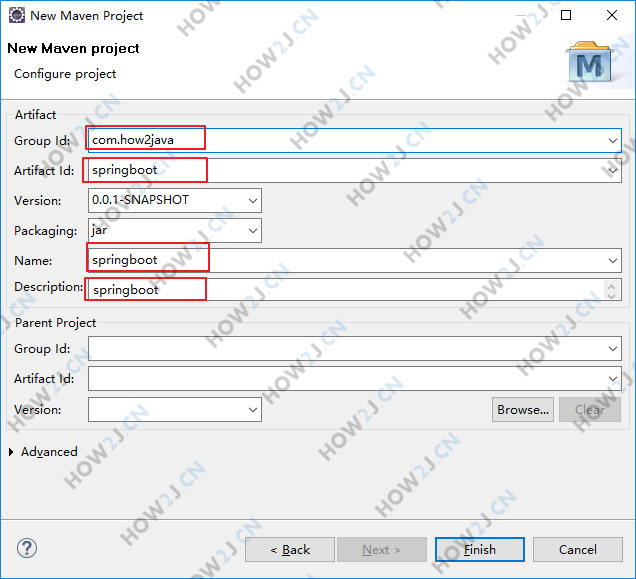Viewport: 636px width, 579px height.
Task: Click the Description: label
Action: coord(48,287)
